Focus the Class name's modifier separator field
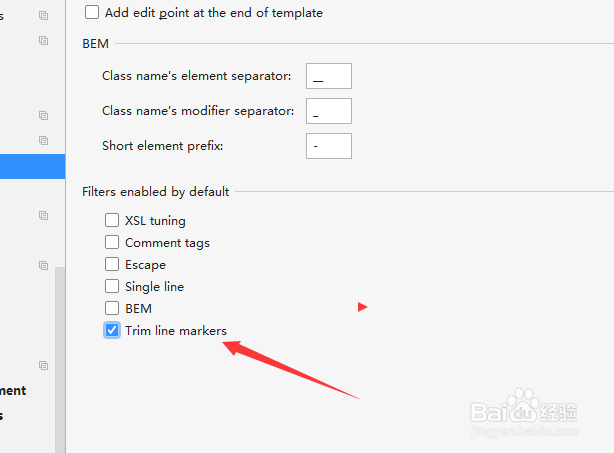Screen dimensions: 614x453 point(328,111)
